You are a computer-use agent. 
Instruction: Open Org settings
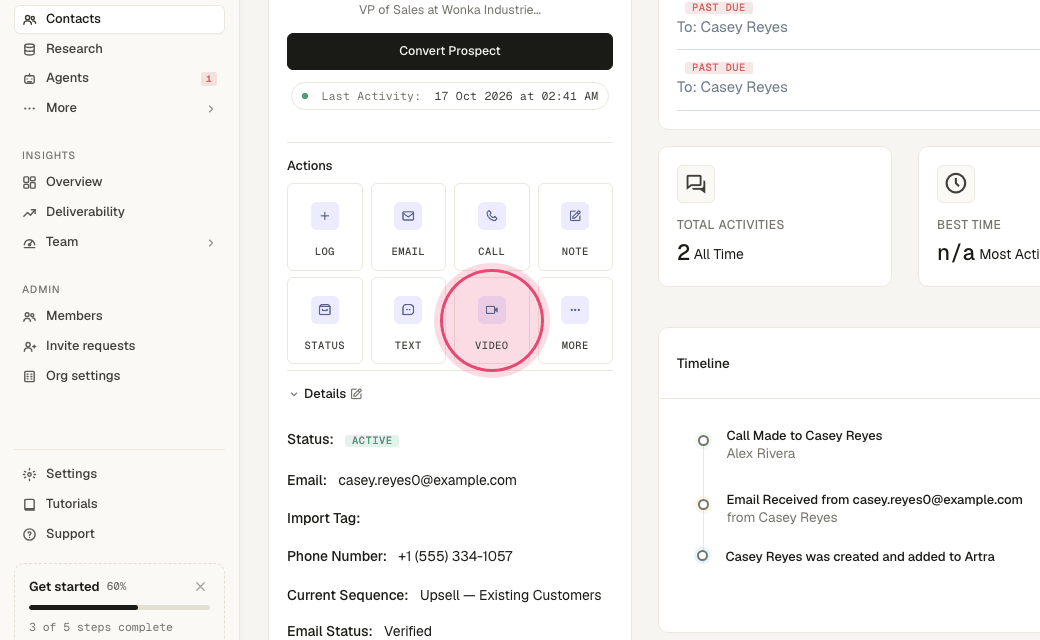119,376
